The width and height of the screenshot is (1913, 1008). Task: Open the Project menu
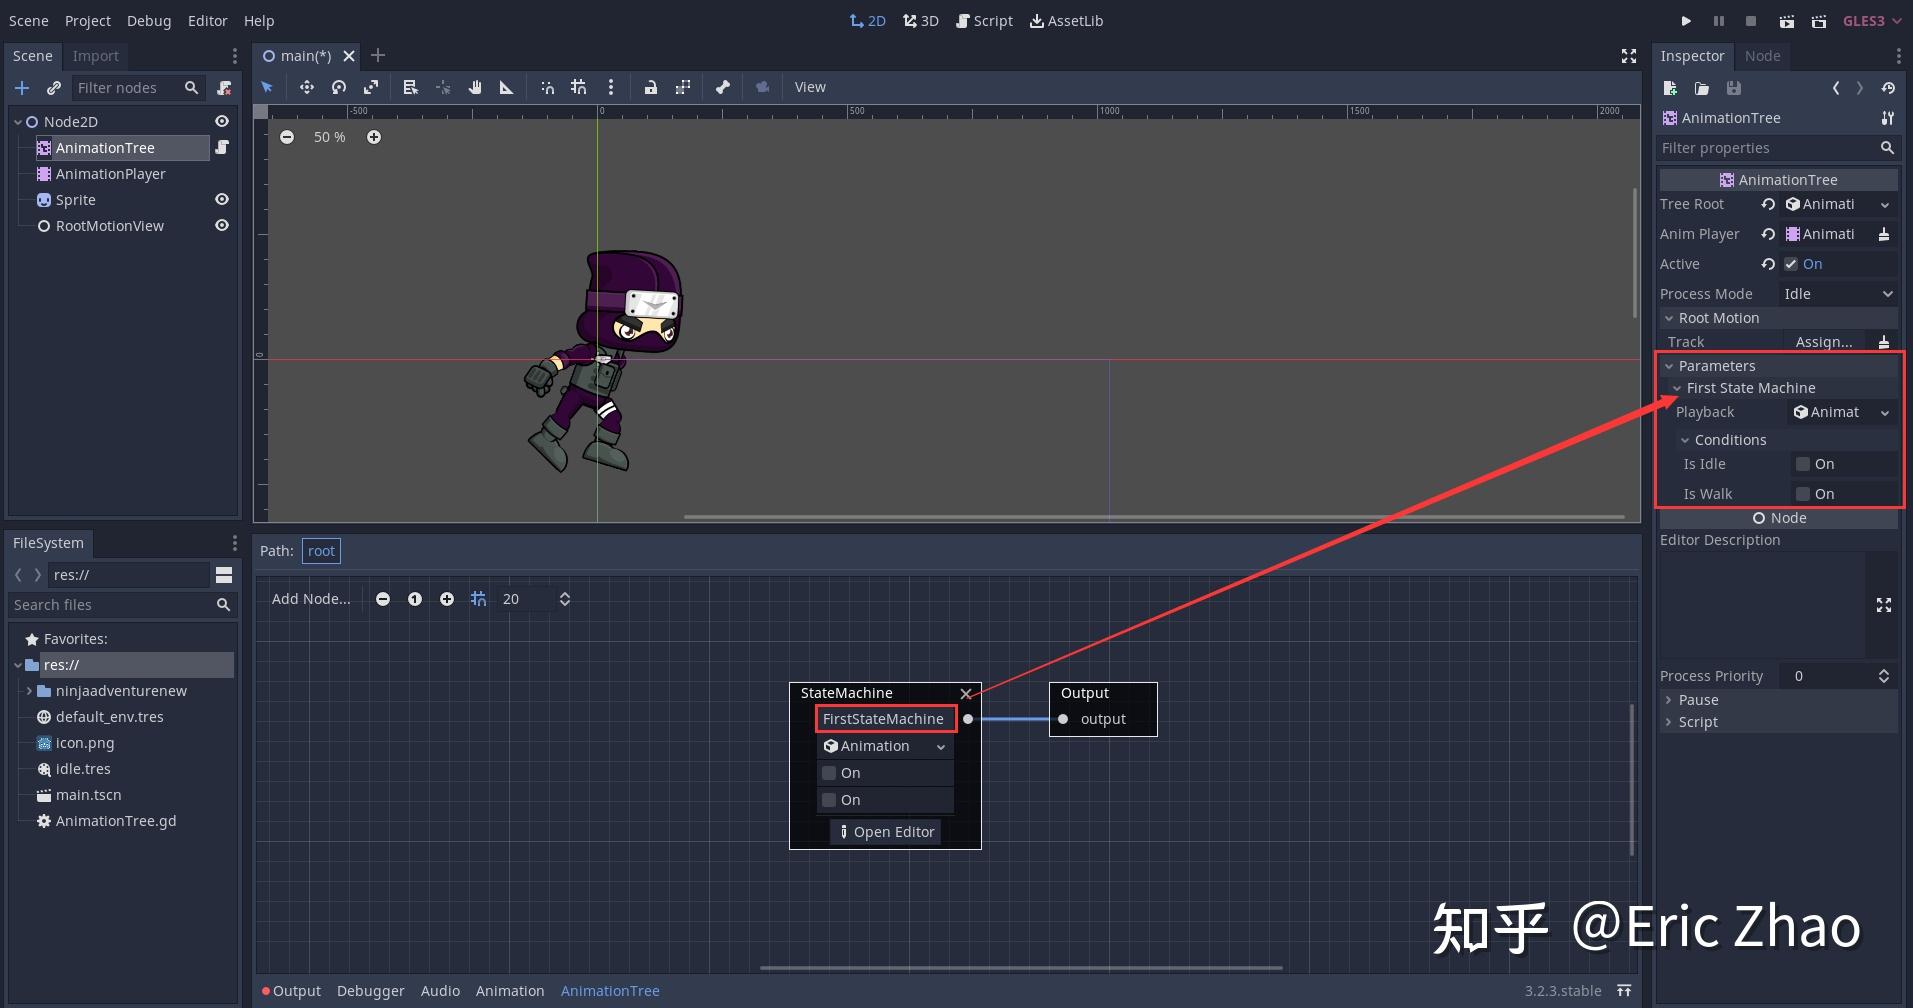tap(88, 21)
